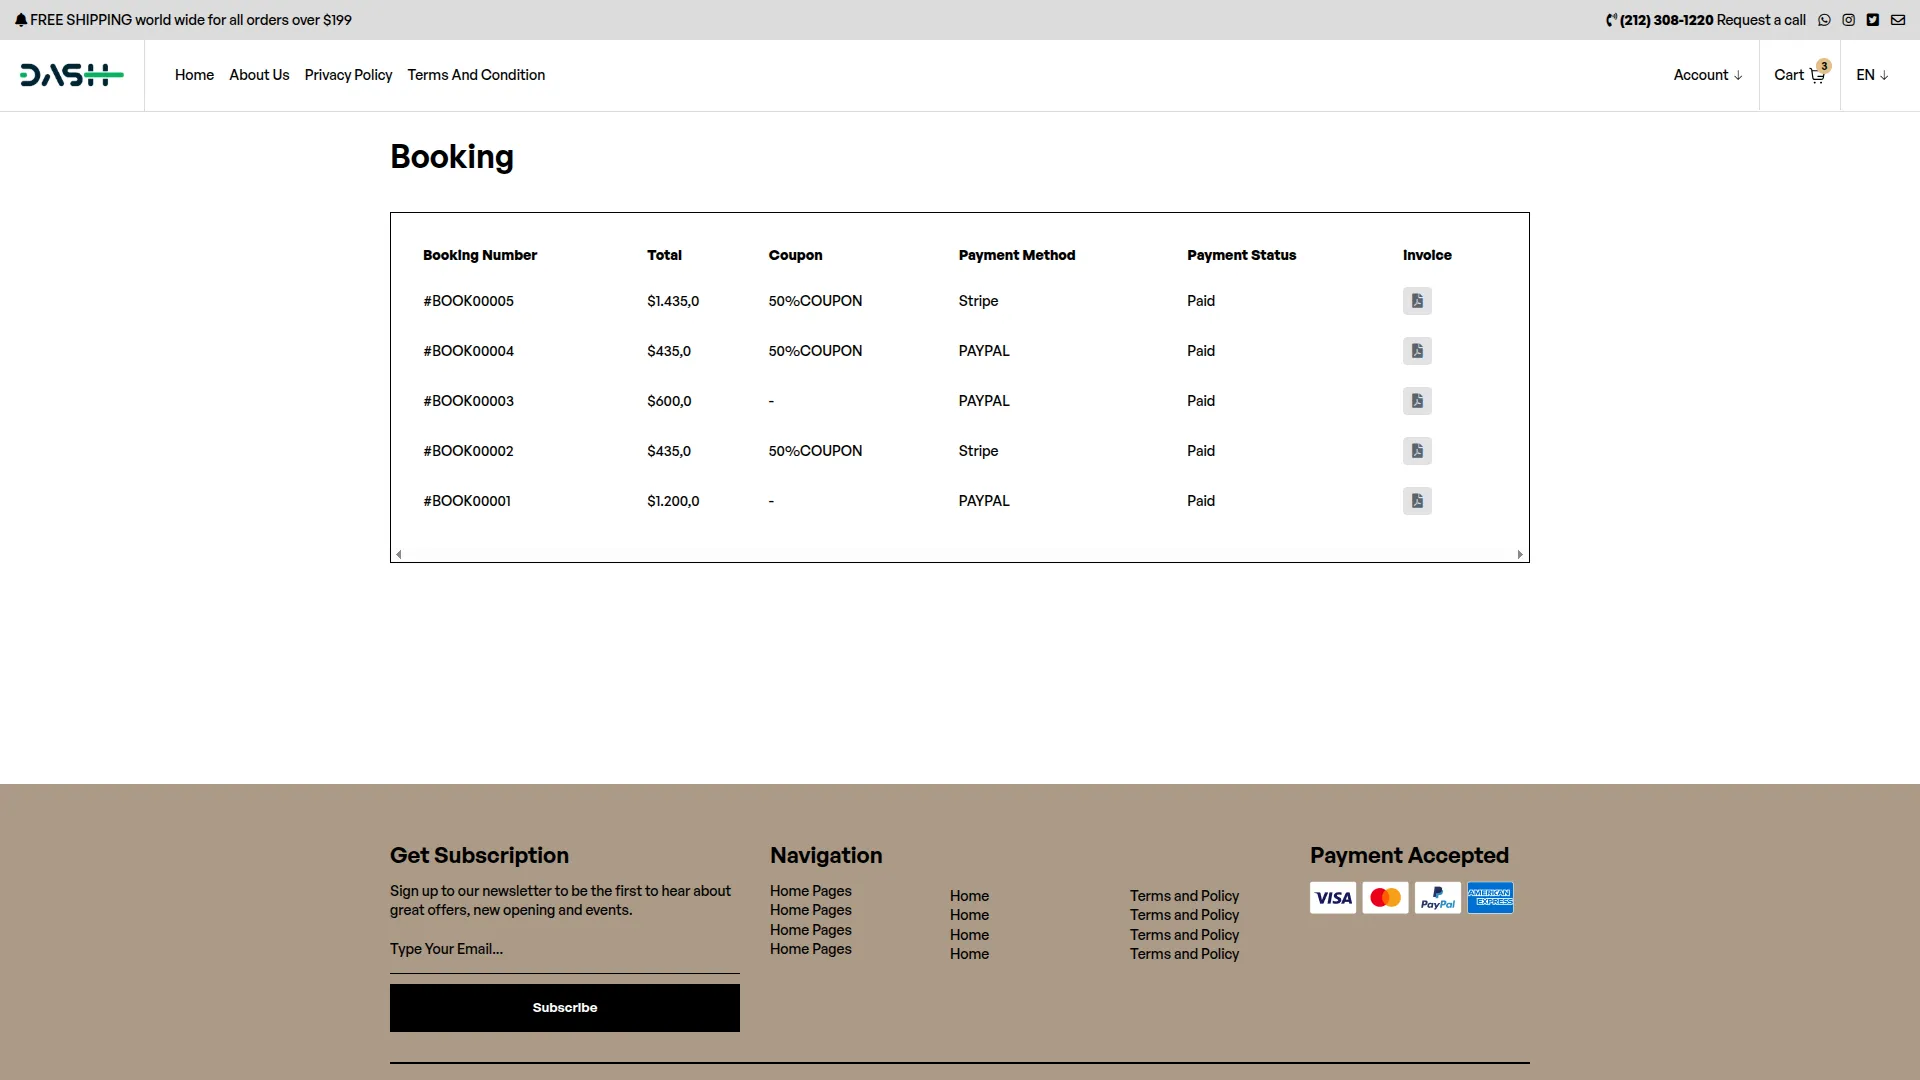1920x1080 pixels.
Task: Open the EN language dropdown
Action: (x=1872, y=75)
